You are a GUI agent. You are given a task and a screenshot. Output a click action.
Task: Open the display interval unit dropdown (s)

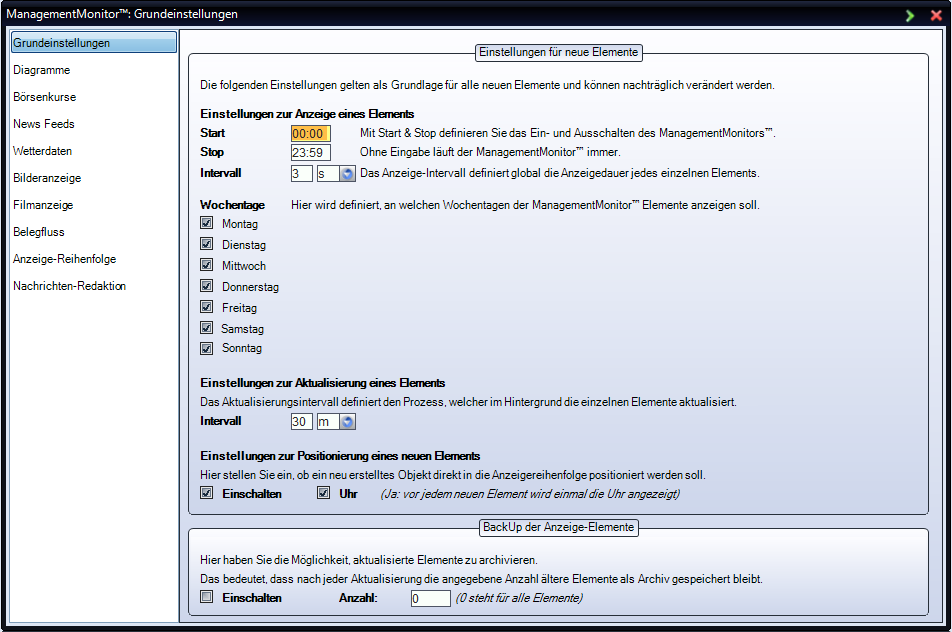[x=347, y=174]
